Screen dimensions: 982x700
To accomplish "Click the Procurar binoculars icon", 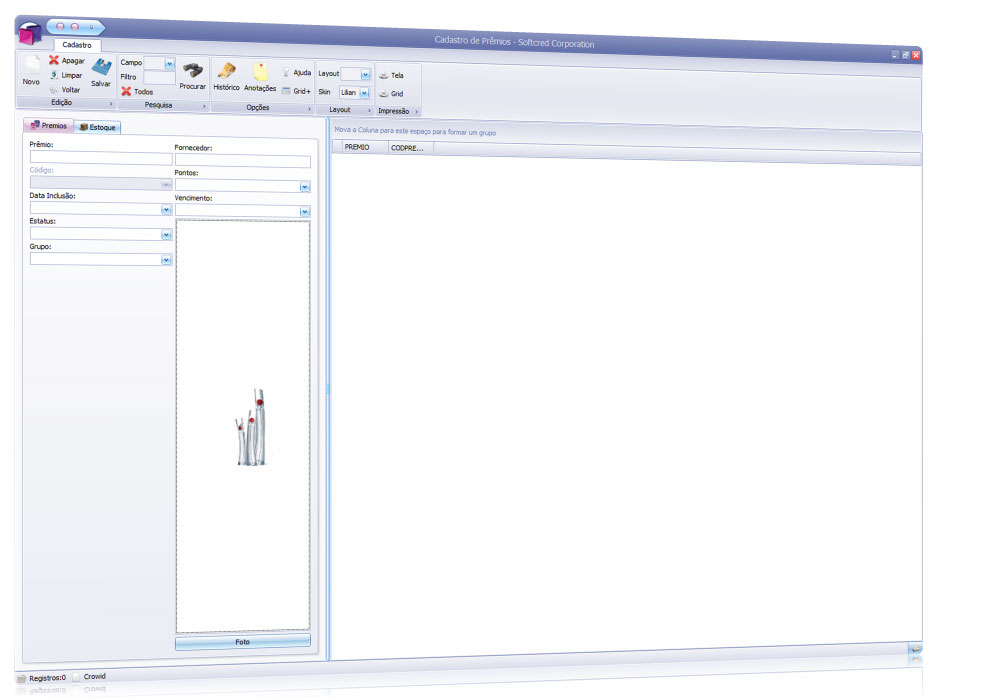I will pyautogui.click(x=192, y=70).
